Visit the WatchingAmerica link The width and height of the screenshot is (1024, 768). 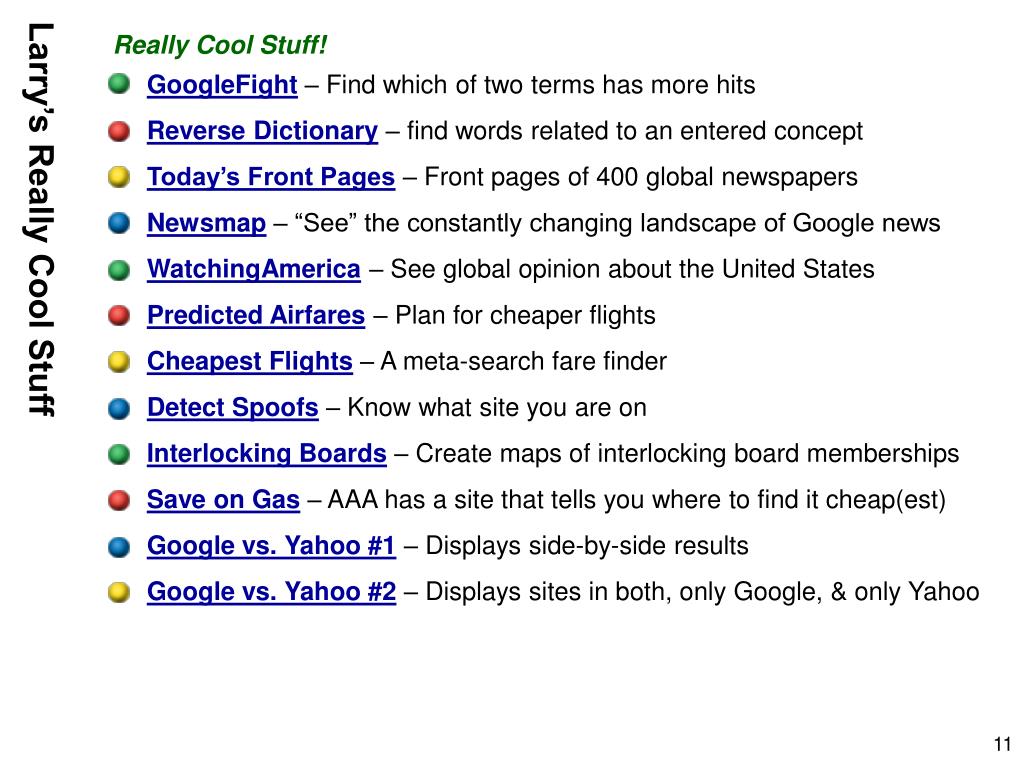(253, 270)
